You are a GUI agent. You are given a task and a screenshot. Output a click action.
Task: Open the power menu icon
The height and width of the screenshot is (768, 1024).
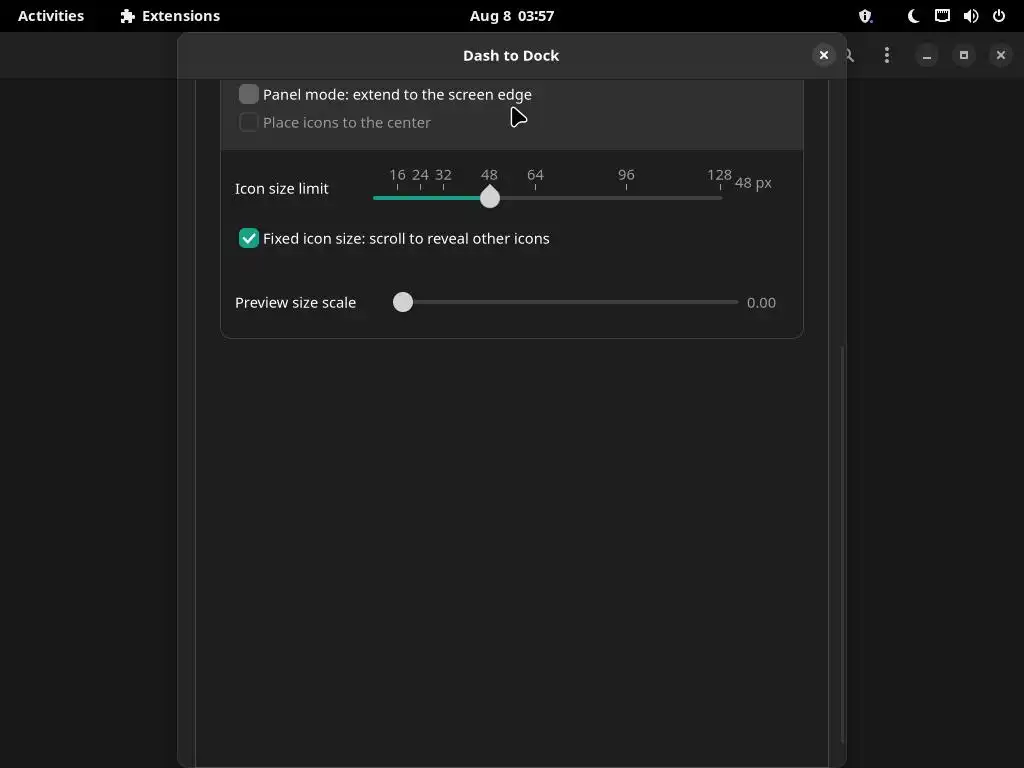(x=999, y=16)
